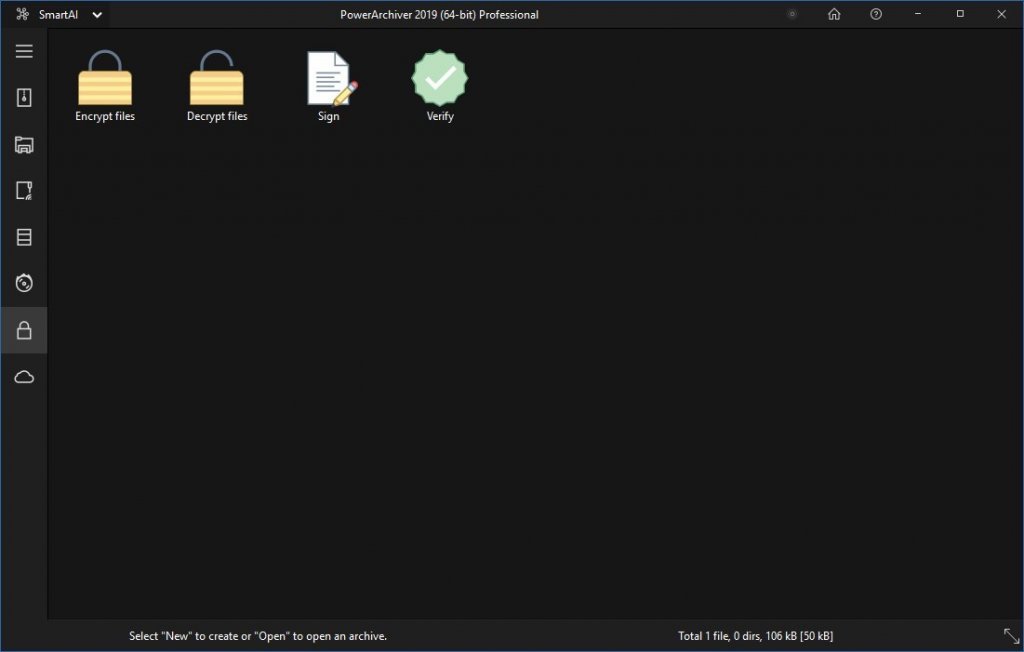Minimize the PowerArchiver window
The height and width of the screenshot is (652, 1024).
[x=918, y=14]
